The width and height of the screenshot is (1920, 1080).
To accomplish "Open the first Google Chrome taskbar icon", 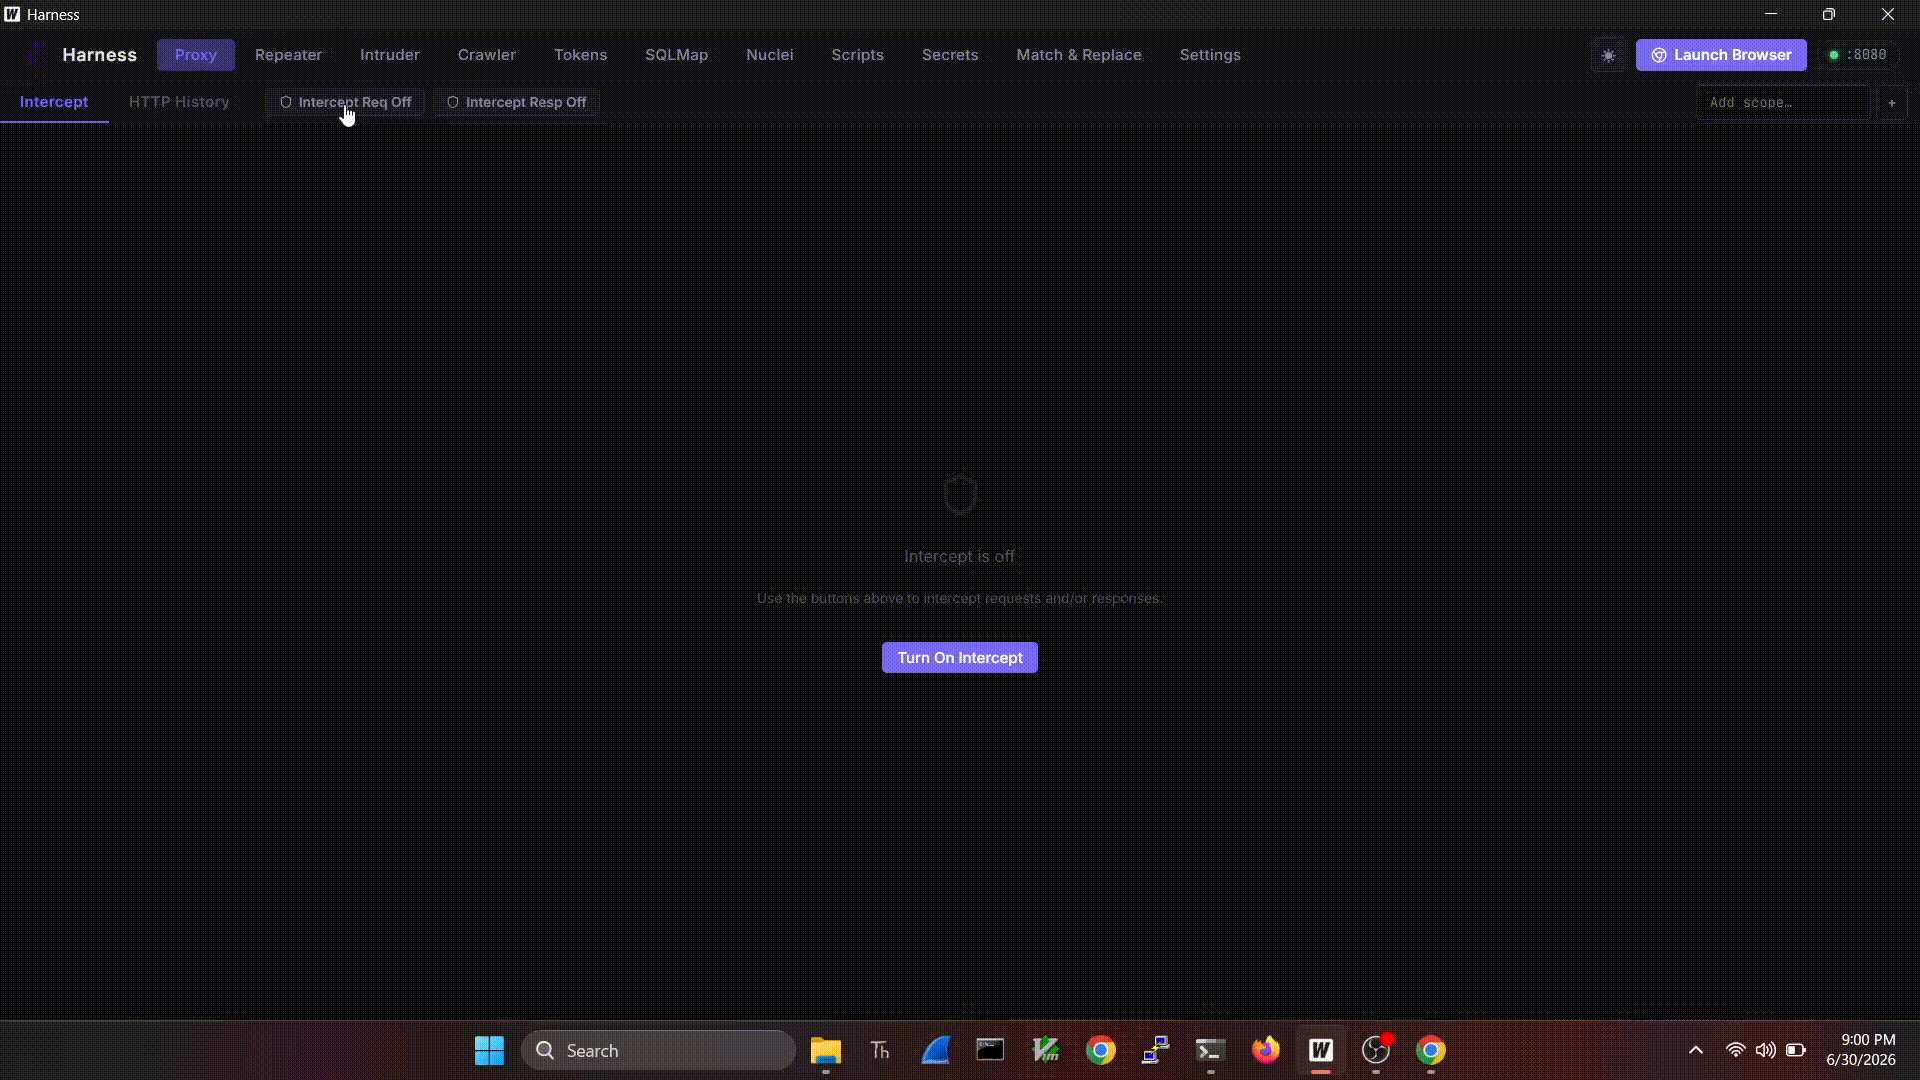I will point(1101,1050).
